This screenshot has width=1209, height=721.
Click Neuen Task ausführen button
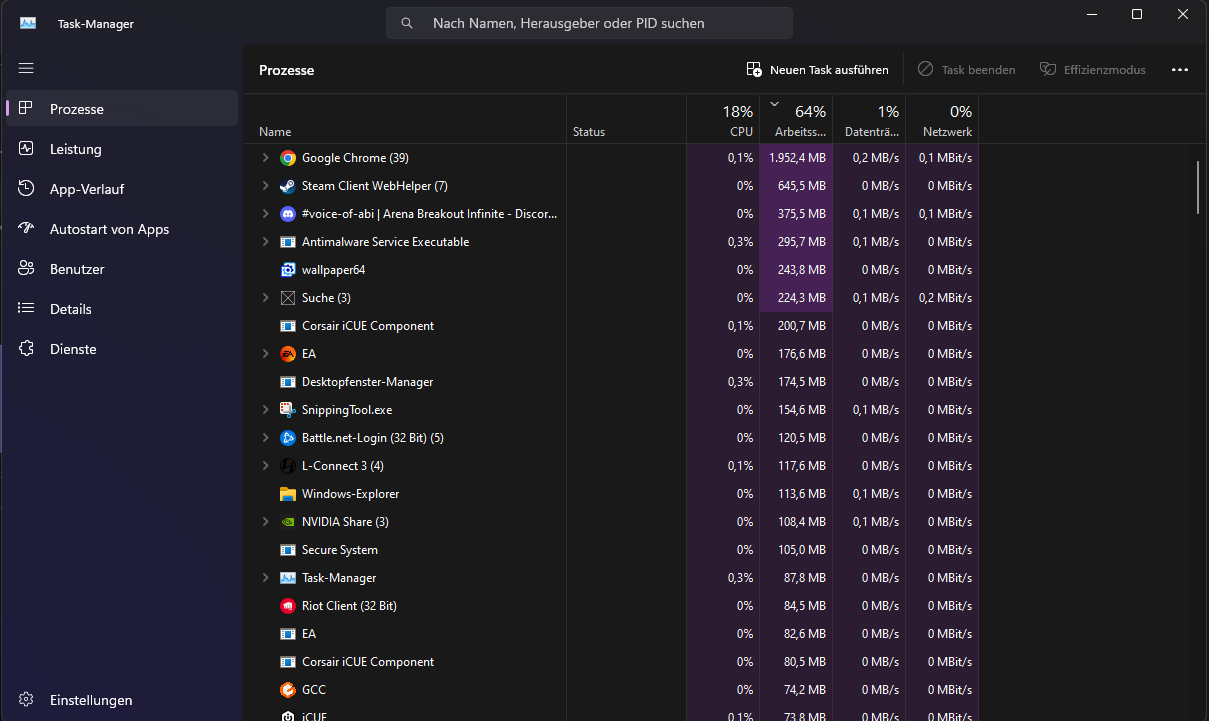(x=817, y=70)
